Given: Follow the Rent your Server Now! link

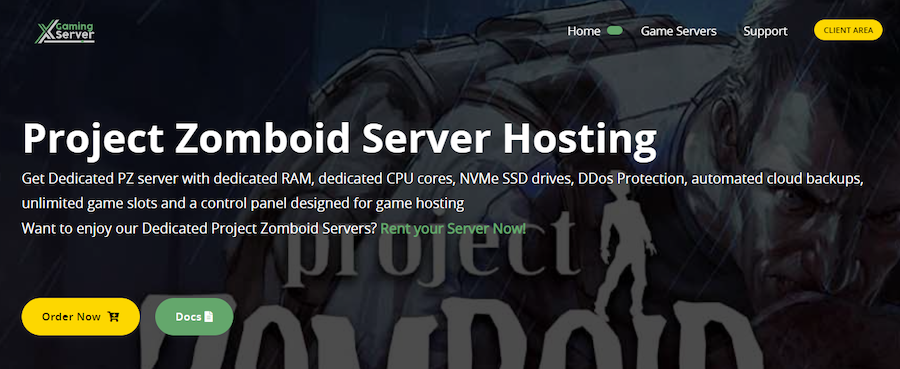Looking at the screenshot, I should point(453,228).
